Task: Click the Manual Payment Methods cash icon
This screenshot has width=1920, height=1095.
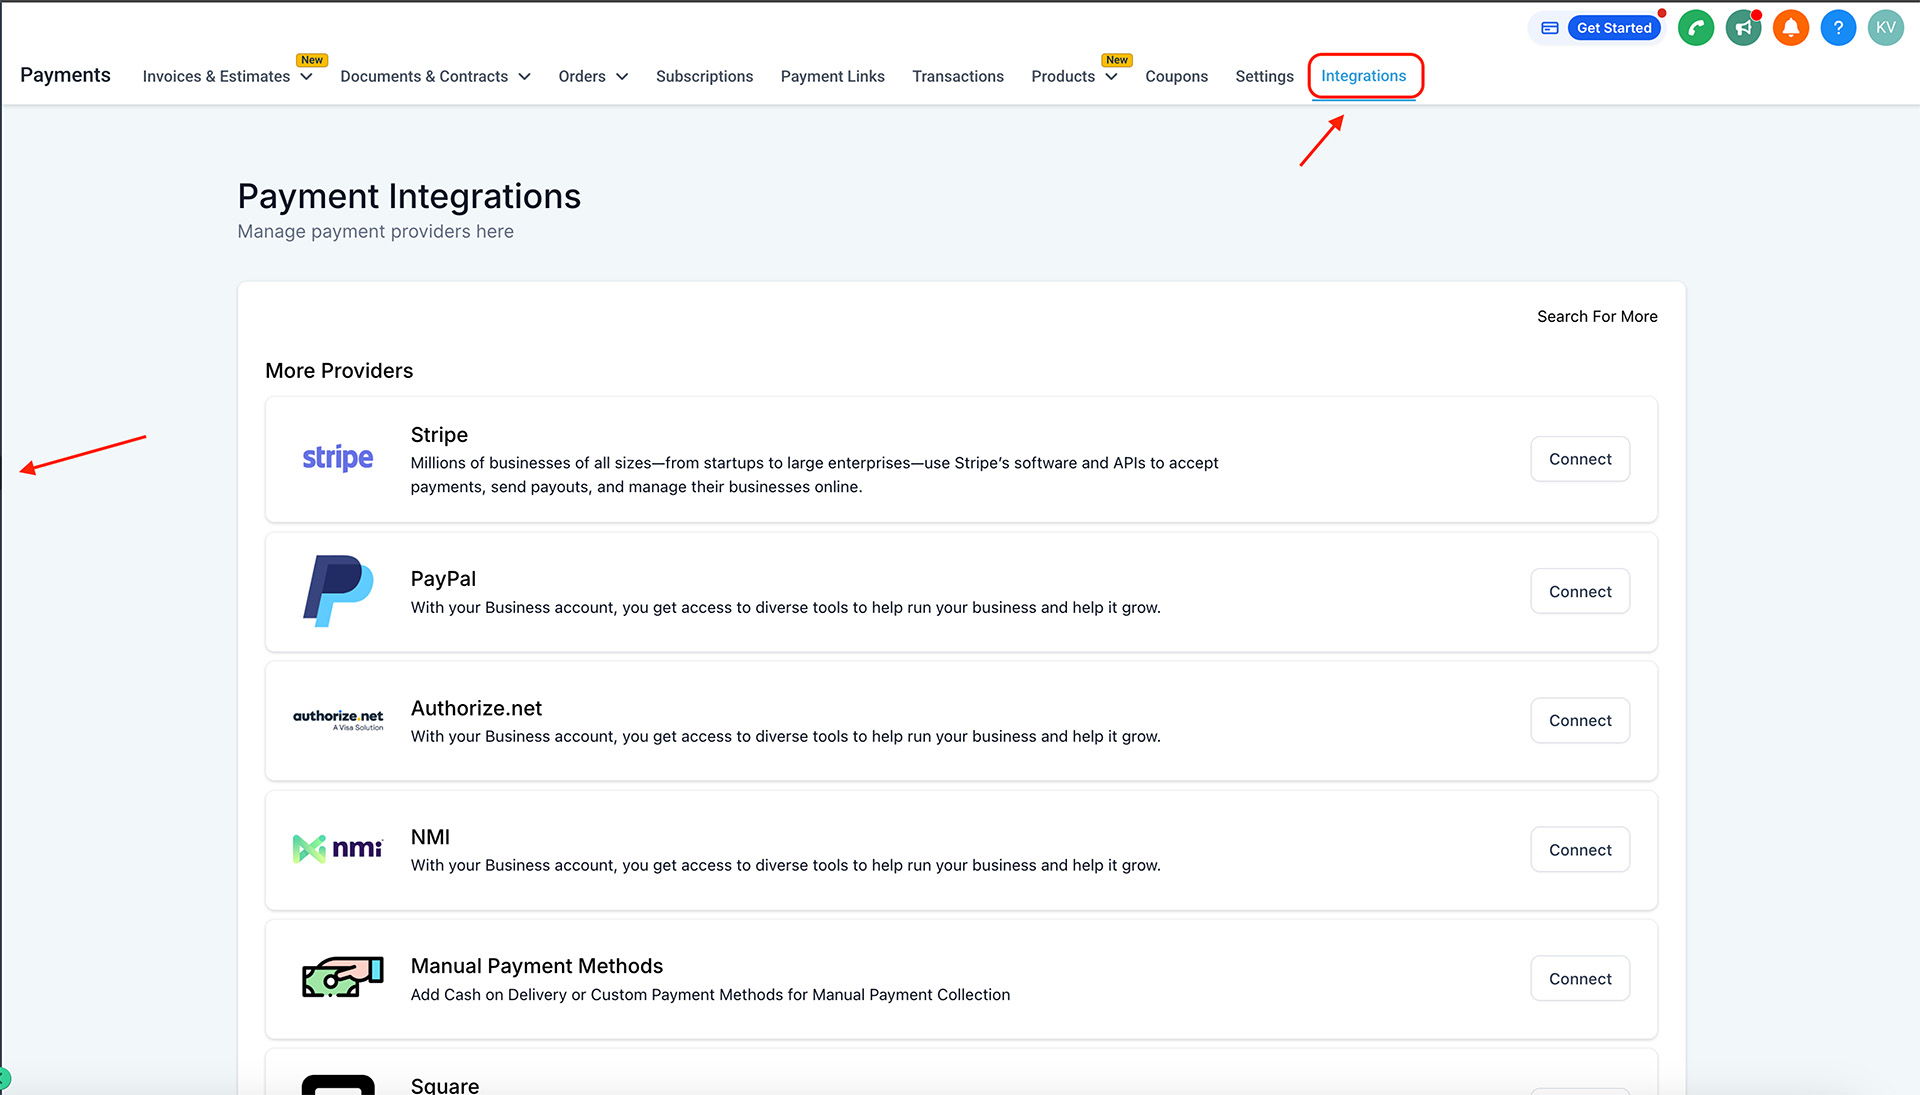Action: 342,977
